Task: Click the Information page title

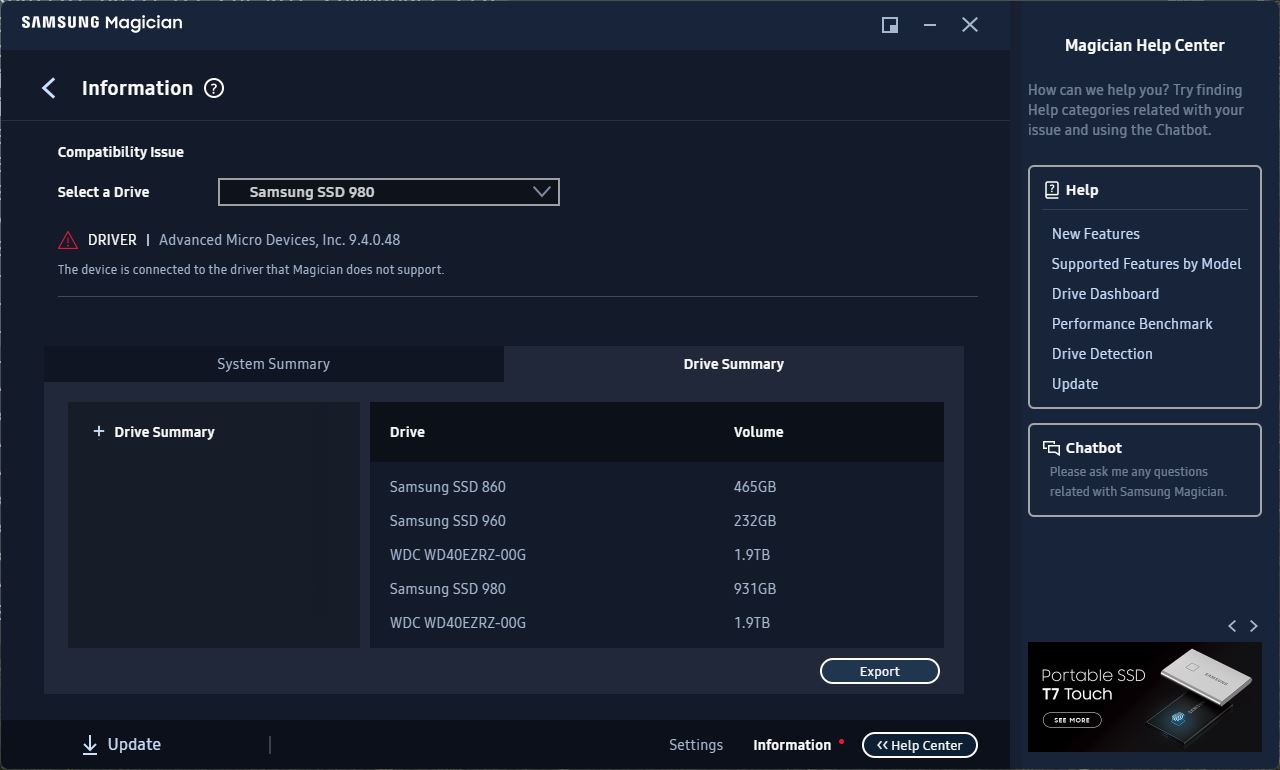Action: coord(137,88)
